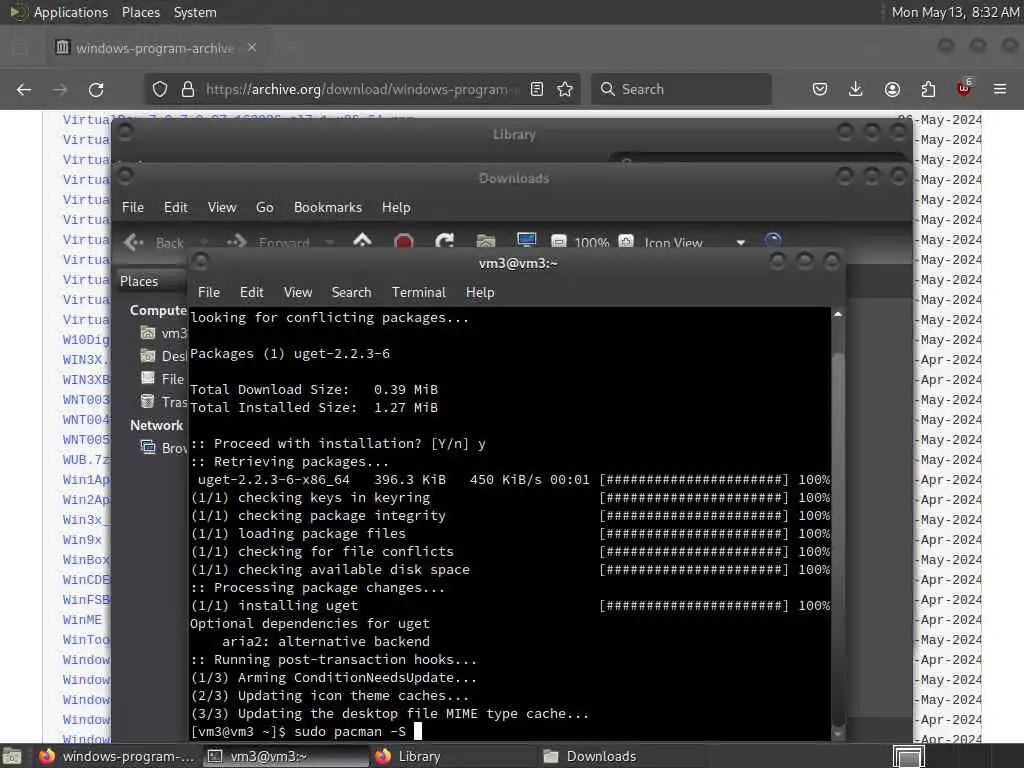
Task: Switch to windows-program- Firefox taskbar entry
Action: [117, 756]
